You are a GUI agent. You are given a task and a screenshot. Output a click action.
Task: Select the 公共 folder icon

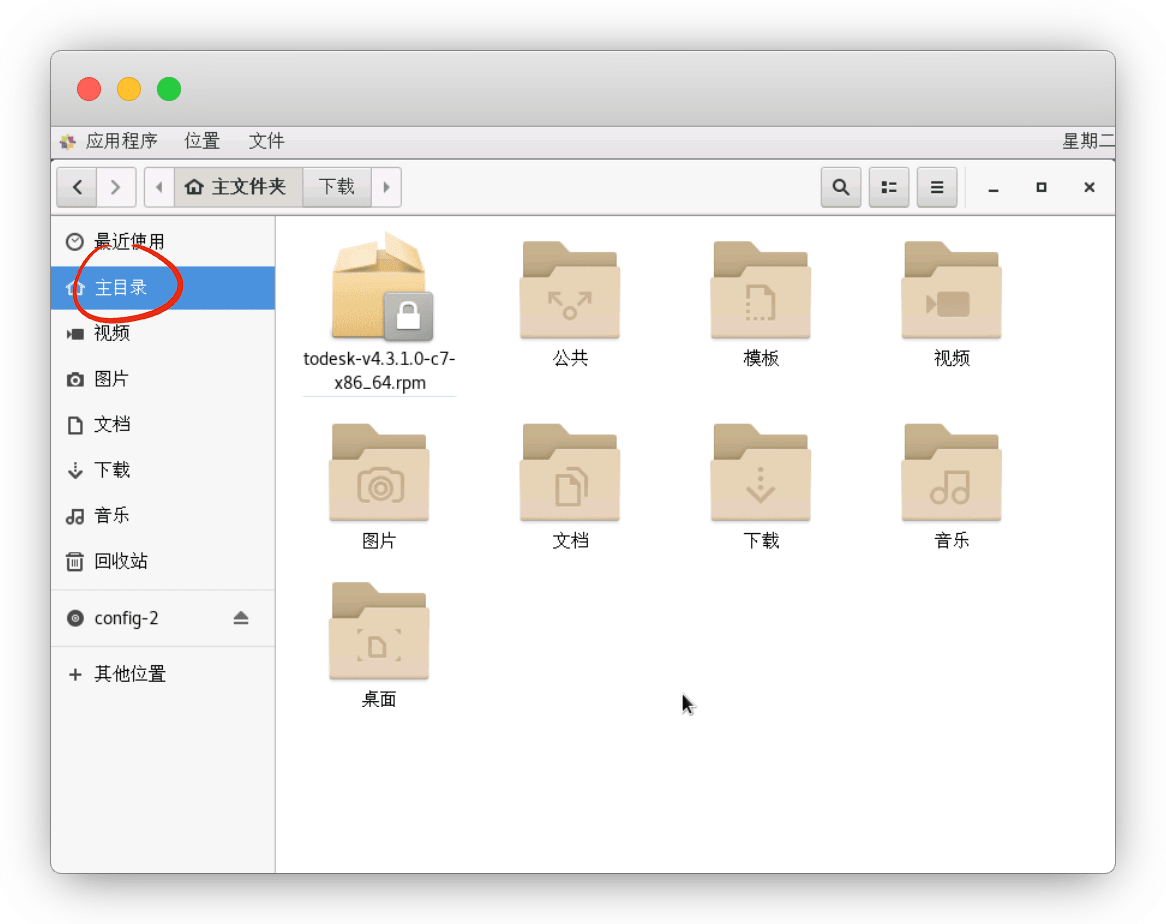[570, 290]
